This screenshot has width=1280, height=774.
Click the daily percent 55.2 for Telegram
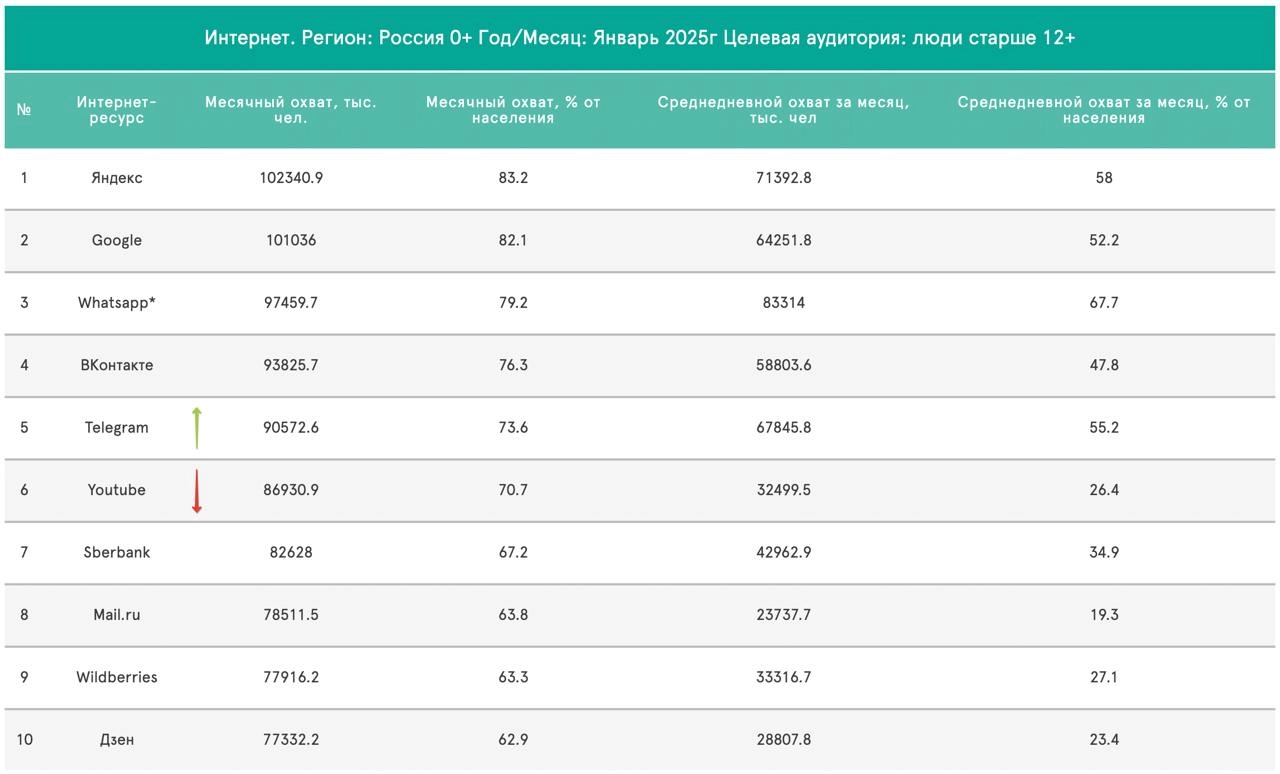[1104, 428]
